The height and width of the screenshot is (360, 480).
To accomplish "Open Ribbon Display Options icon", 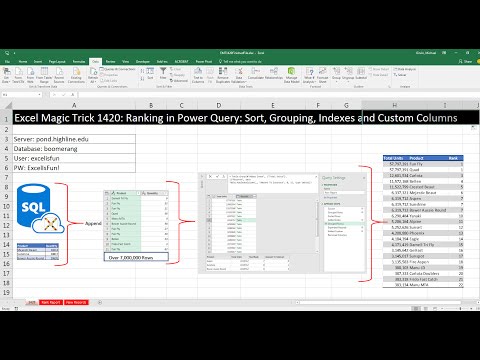I will (x=444, y=53).
